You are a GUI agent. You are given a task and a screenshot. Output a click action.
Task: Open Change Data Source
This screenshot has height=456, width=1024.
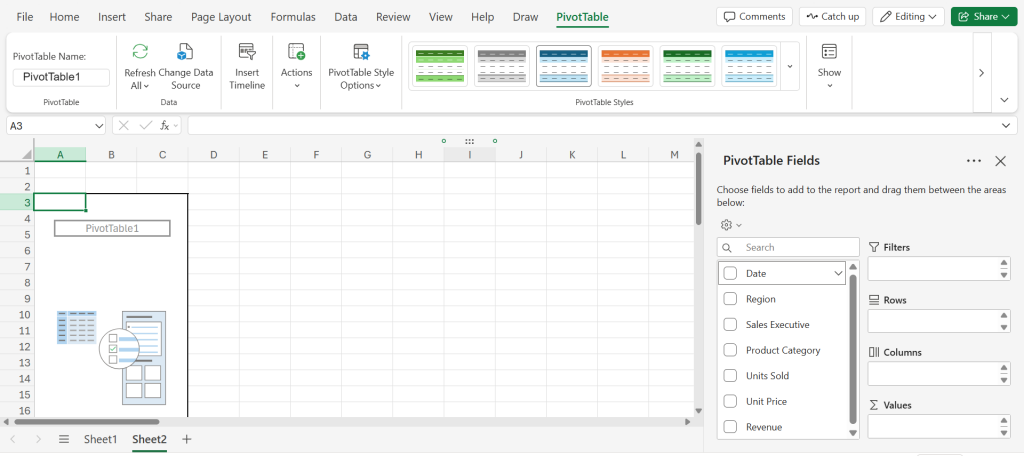[x=185, y=53]
